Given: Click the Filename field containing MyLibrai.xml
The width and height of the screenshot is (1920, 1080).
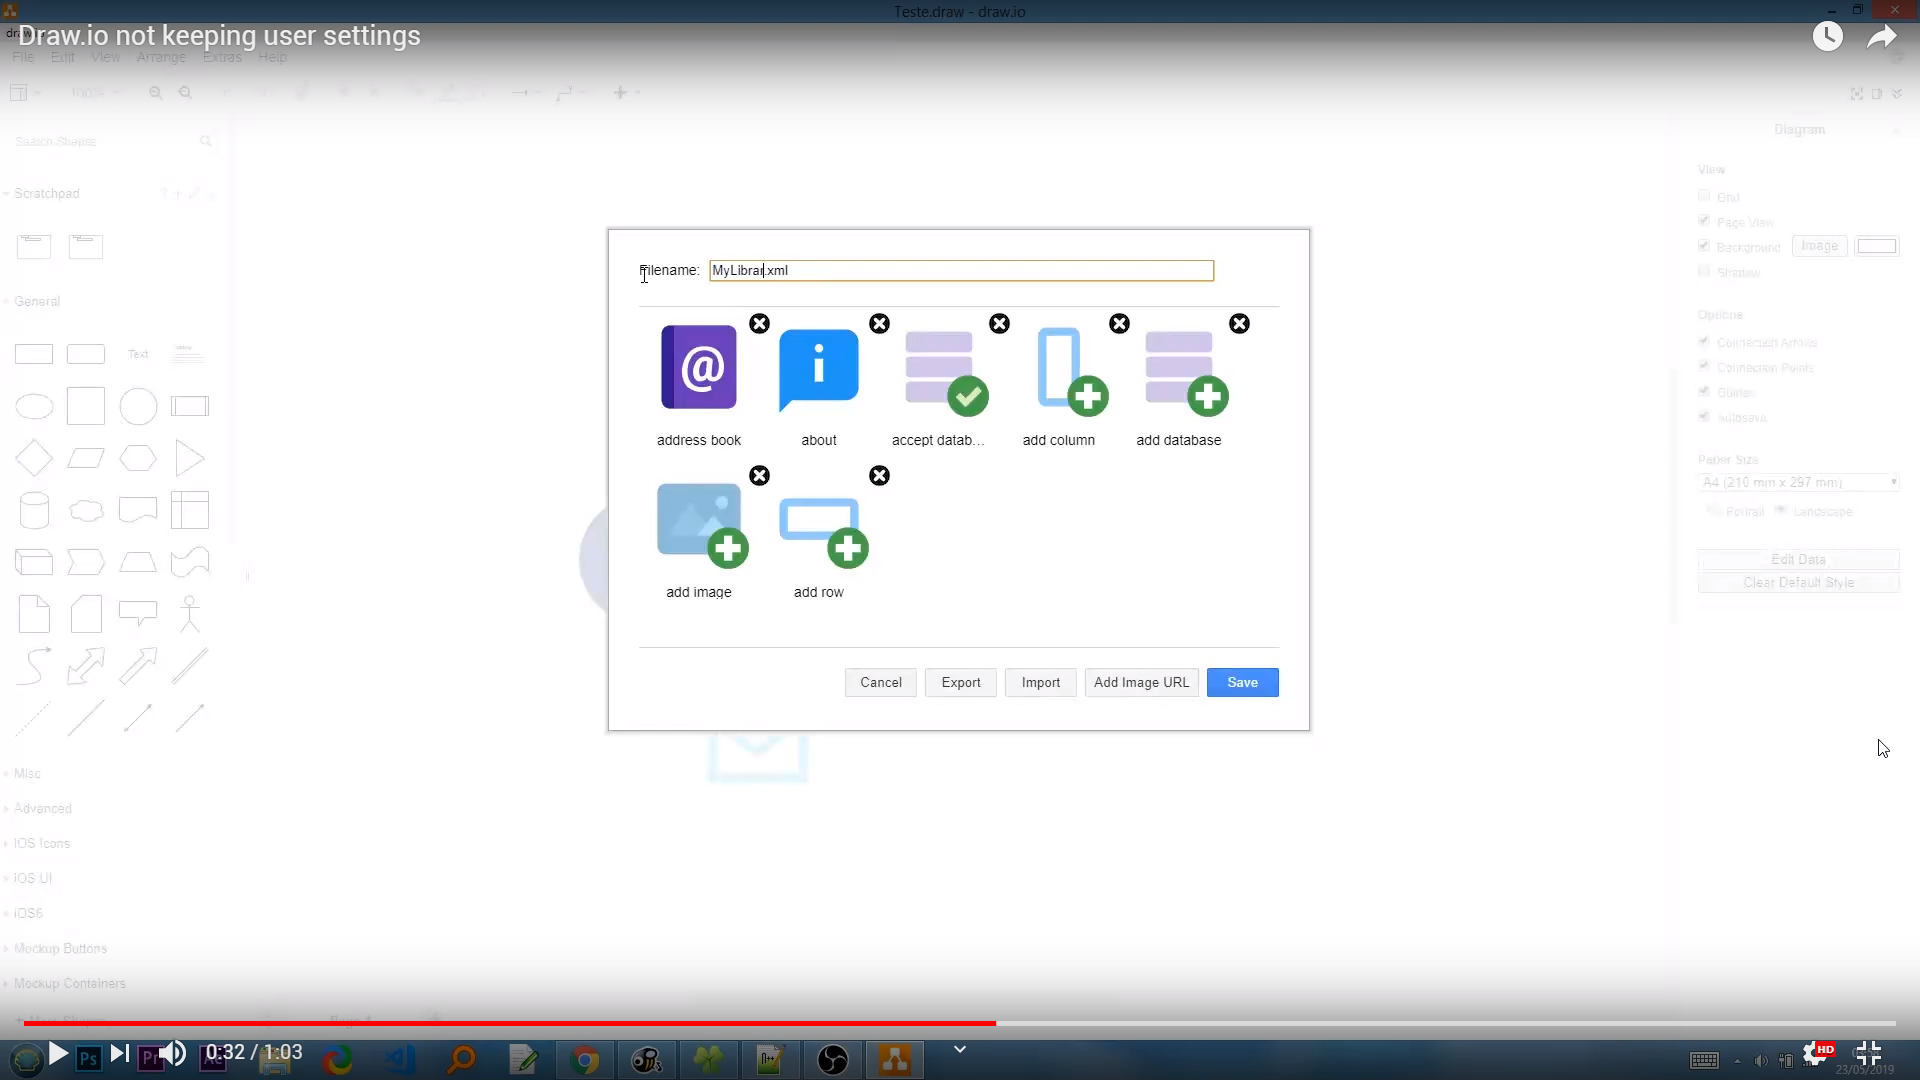Looking at the screenshot, I should (960, 270).
